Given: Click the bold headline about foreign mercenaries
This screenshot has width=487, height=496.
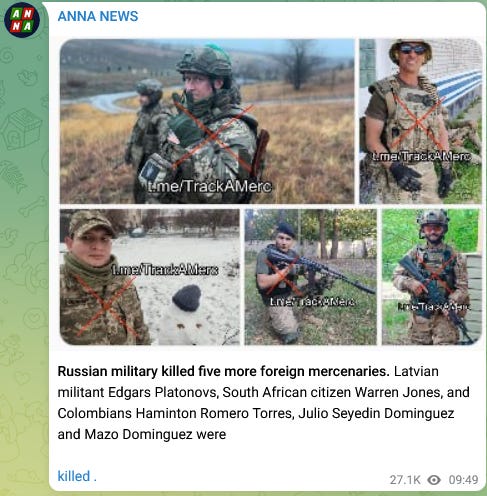Looking at the screenshot, I should pos(223,371).
